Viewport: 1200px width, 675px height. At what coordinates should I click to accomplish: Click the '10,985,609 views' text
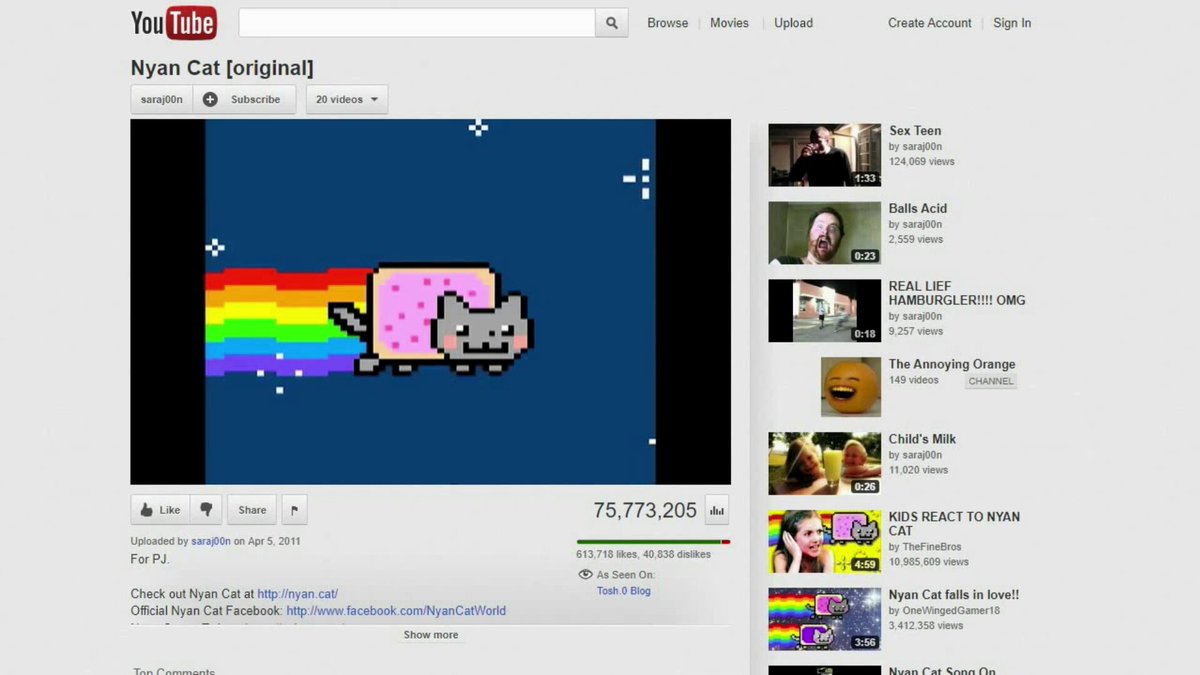coord(929,562)
